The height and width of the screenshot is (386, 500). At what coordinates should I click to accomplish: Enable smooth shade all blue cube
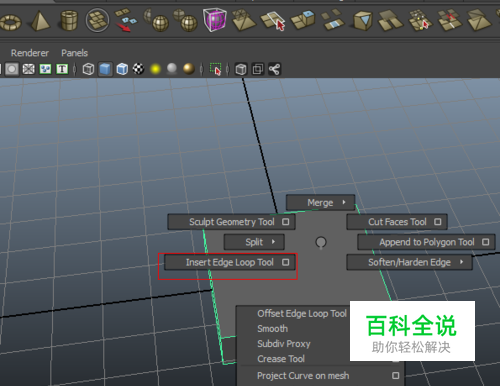coord(105,69)
